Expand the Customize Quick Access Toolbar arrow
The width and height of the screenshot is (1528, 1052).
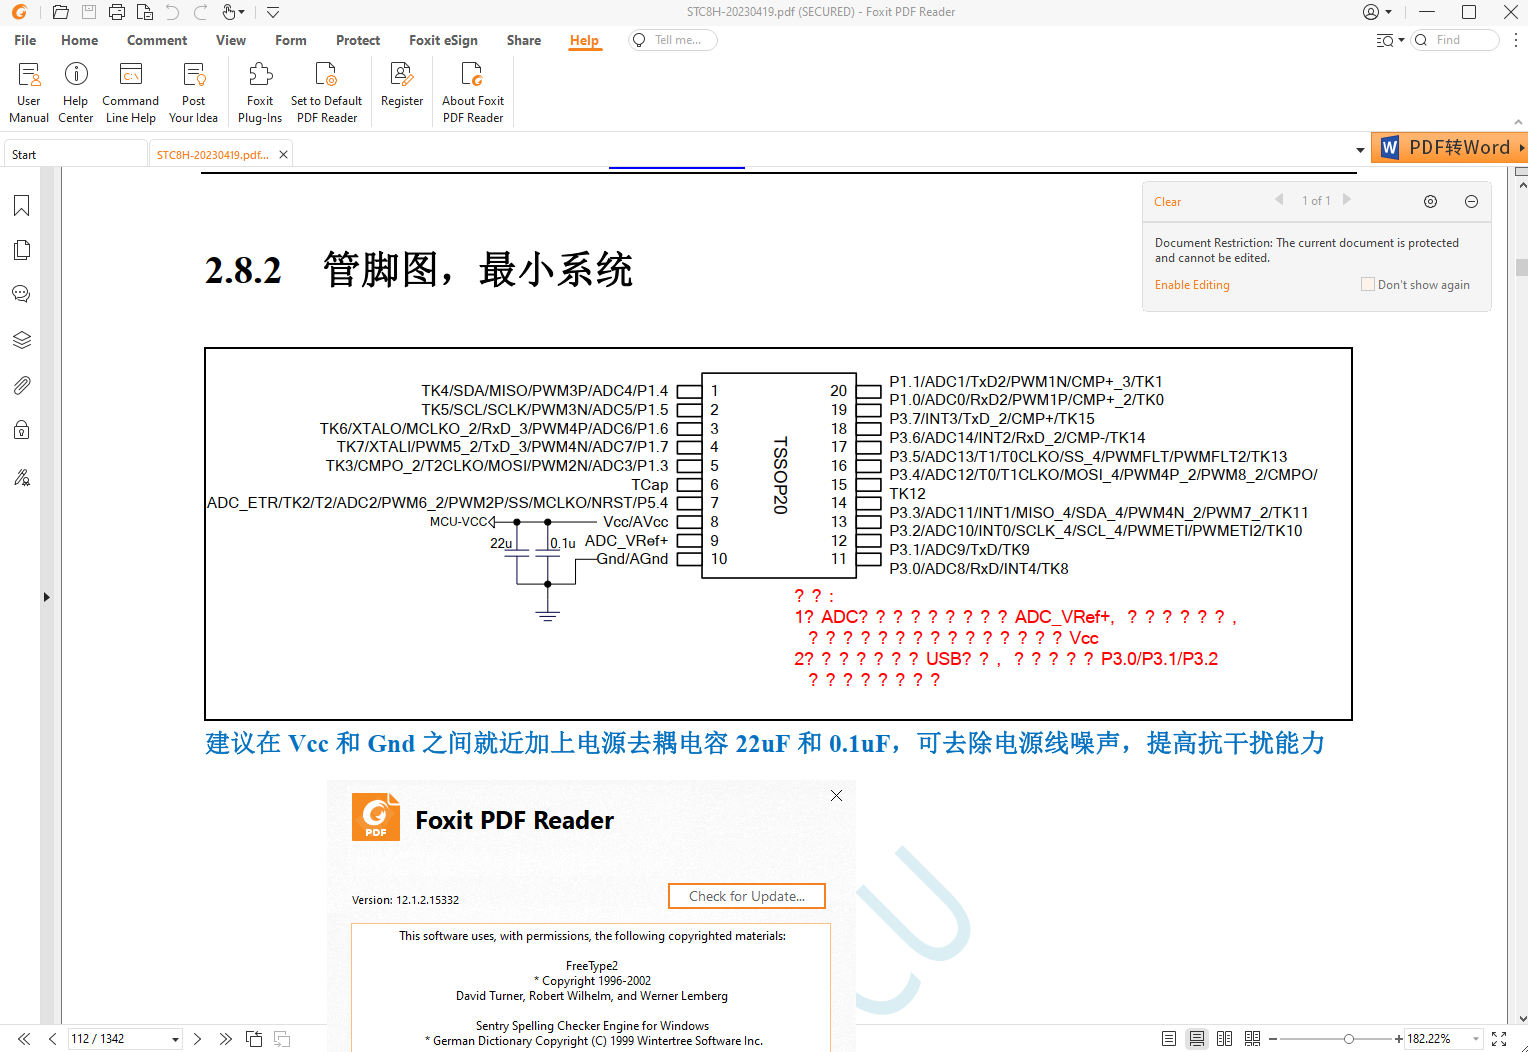coord(273,13)
